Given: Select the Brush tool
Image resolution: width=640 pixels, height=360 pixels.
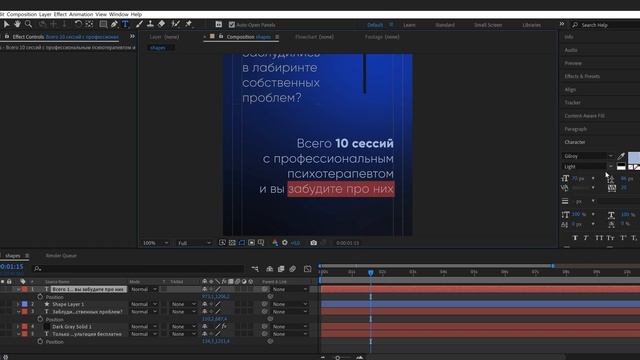Looking at the screenshot, I should [140, 24].
